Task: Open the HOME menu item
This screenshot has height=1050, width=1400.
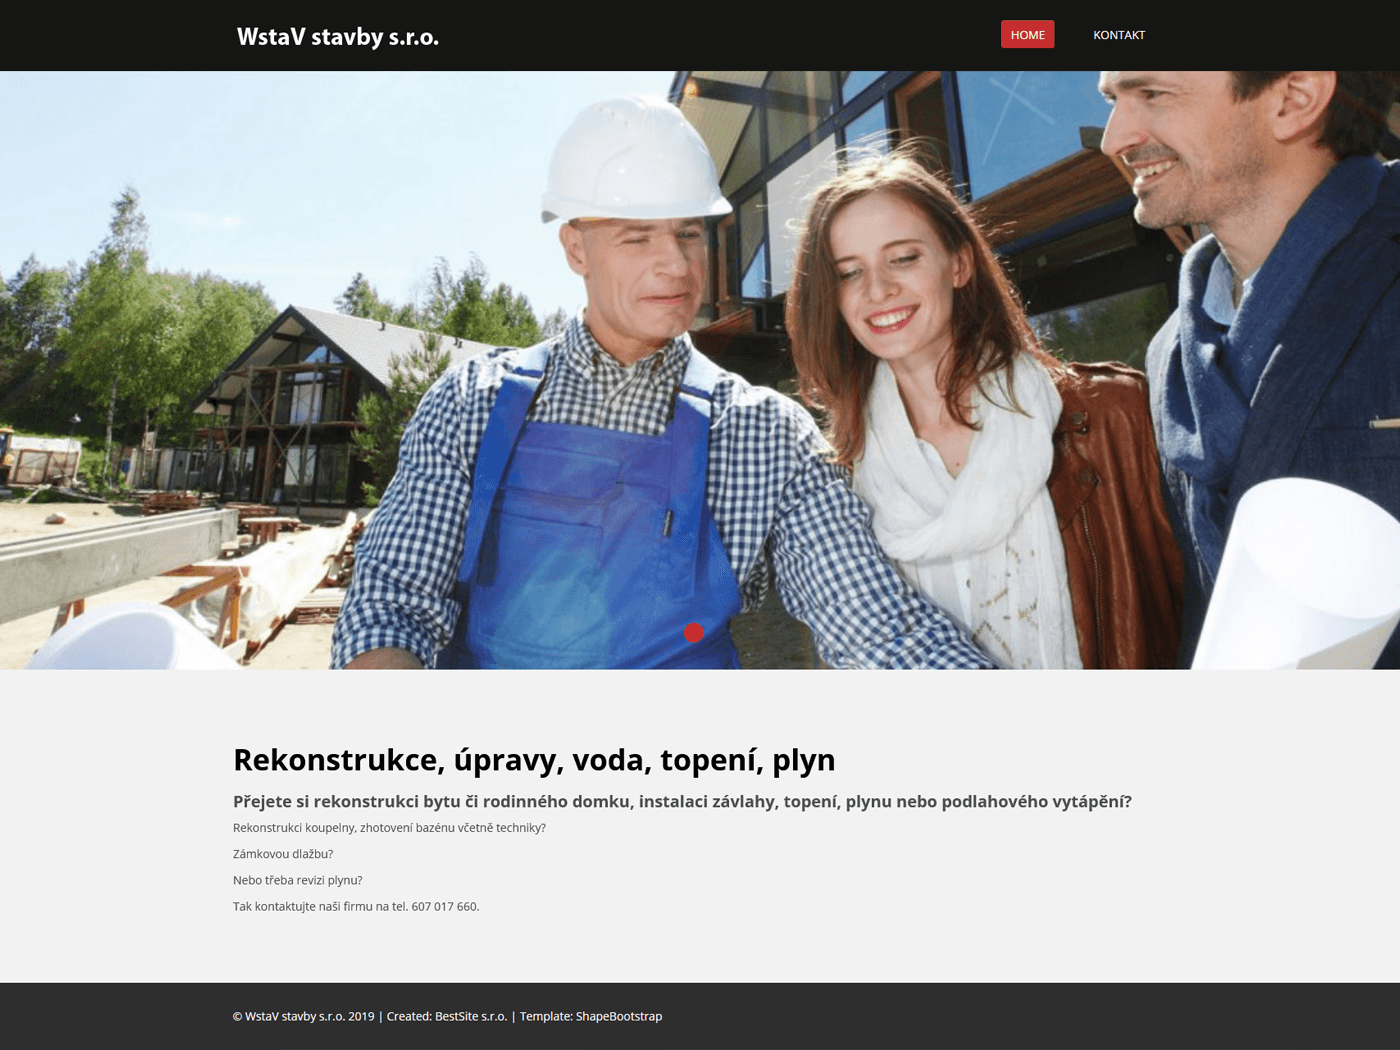Action: point(1027,35)
